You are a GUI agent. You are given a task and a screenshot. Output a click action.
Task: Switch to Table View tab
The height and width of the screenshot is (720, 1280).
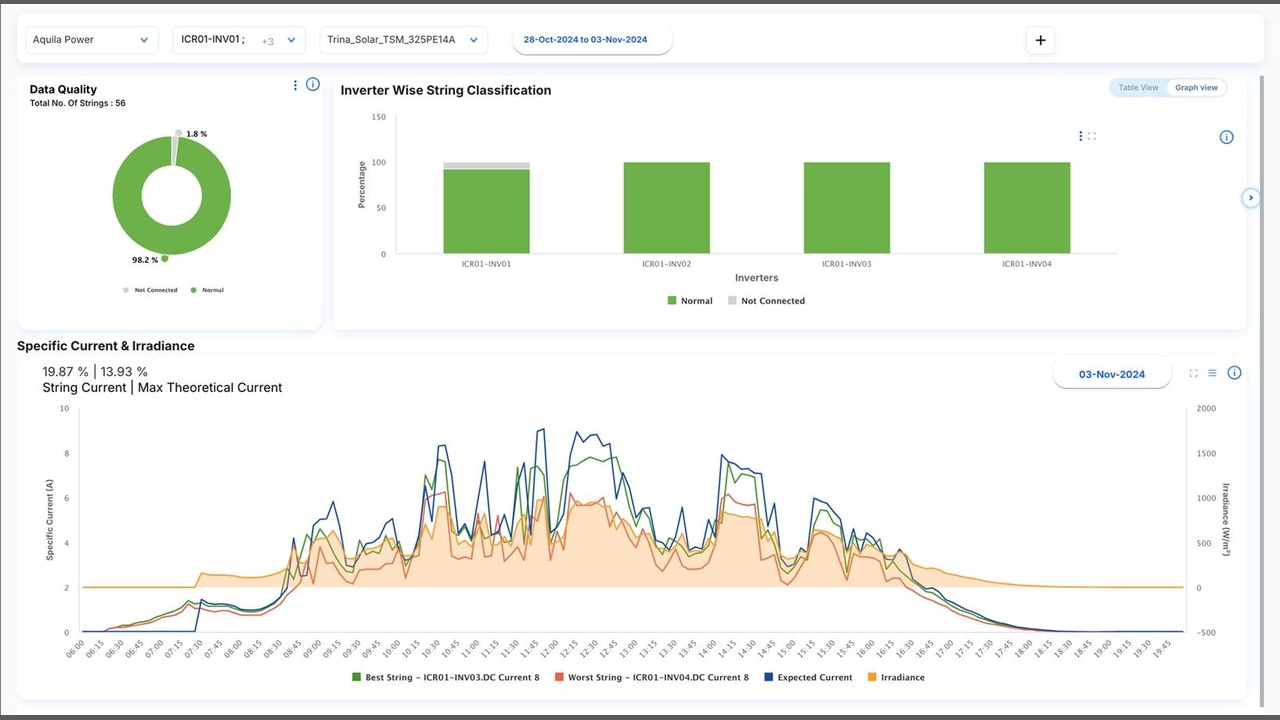(x=1138, y=88)
